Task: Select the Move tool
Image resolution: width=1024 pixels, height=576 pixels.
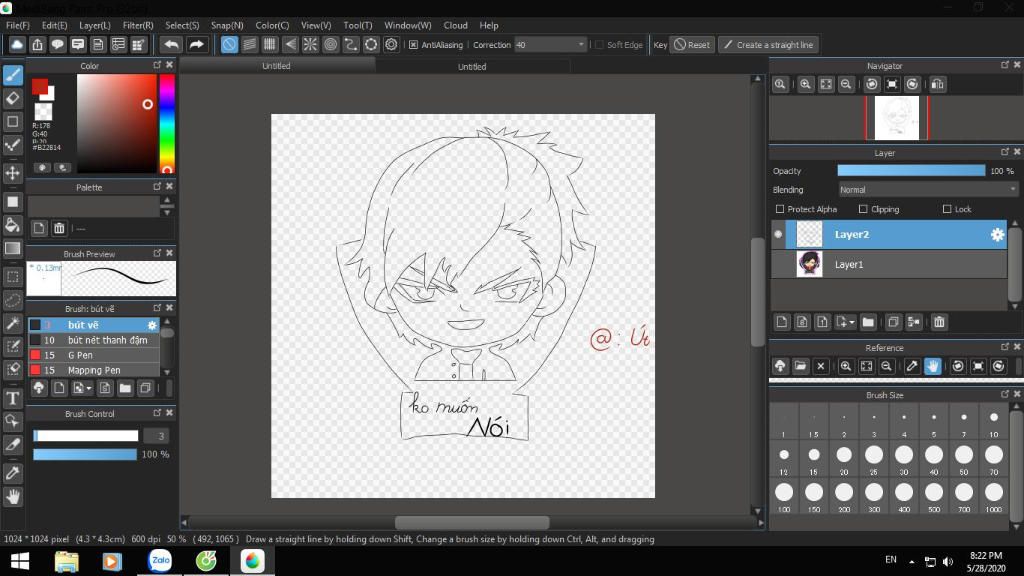Action: tap(13, 173)
